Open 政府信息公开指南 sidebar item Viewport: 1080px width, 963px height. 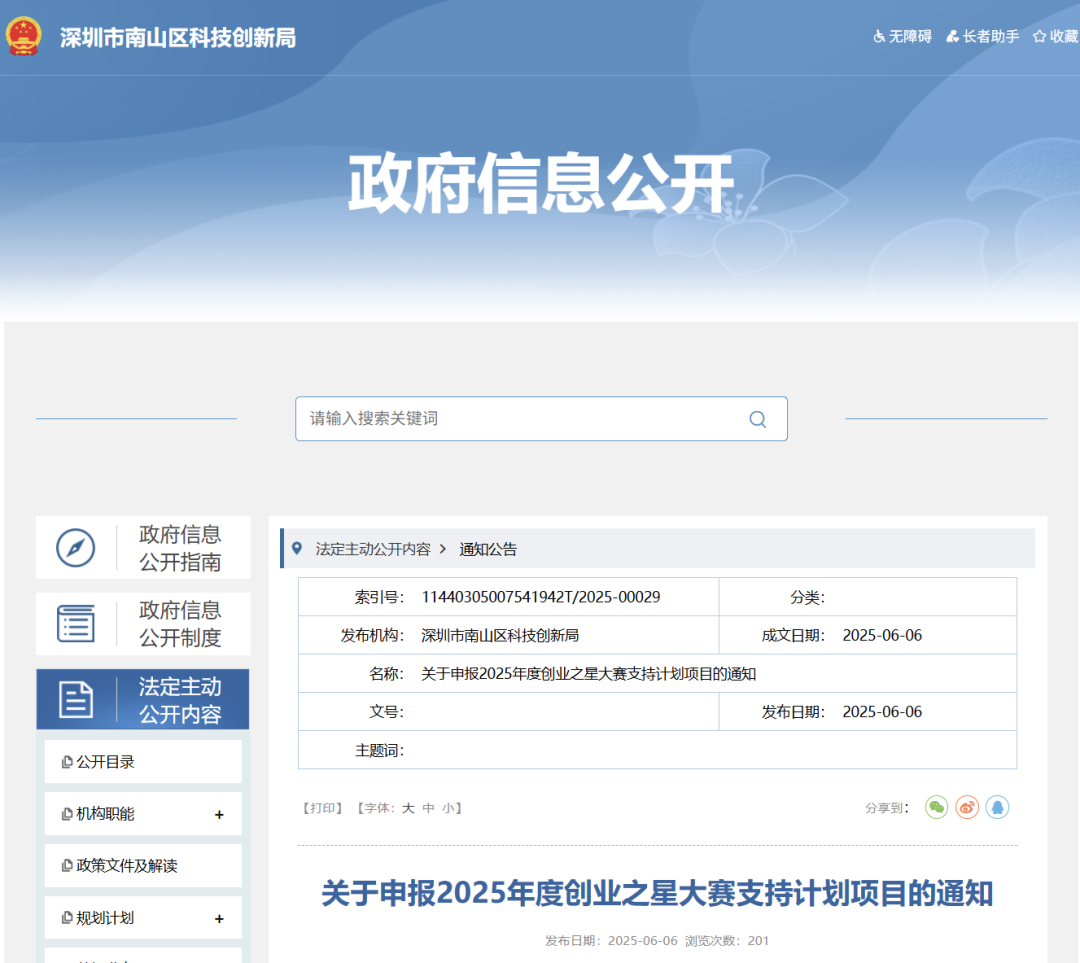143,548
